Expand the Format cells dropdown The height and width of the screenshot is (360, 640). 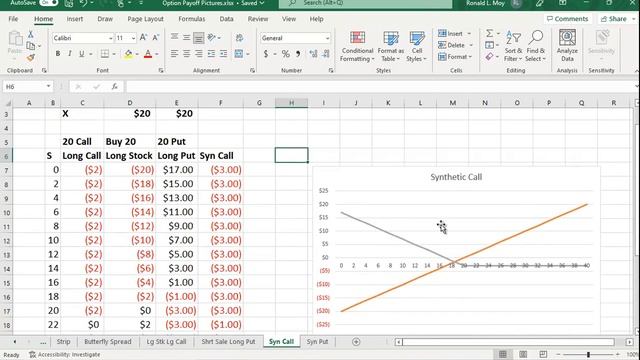(470, 57)
